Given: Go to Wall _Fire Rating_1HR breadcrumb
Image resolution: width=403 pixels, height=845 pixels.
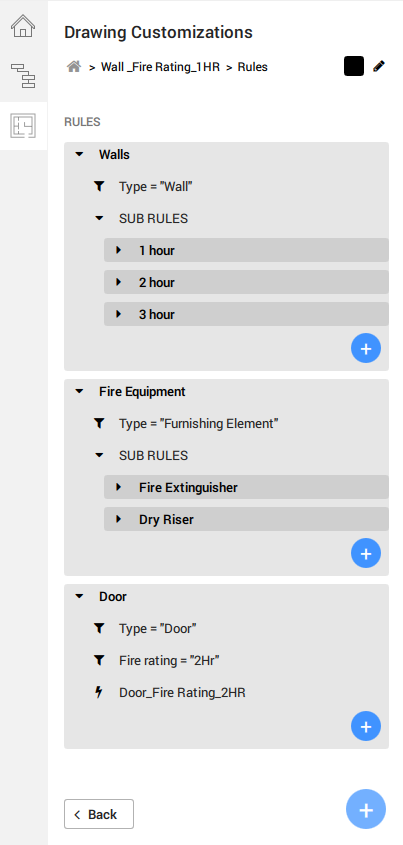Looking at the screenshot, I should 161,67.
